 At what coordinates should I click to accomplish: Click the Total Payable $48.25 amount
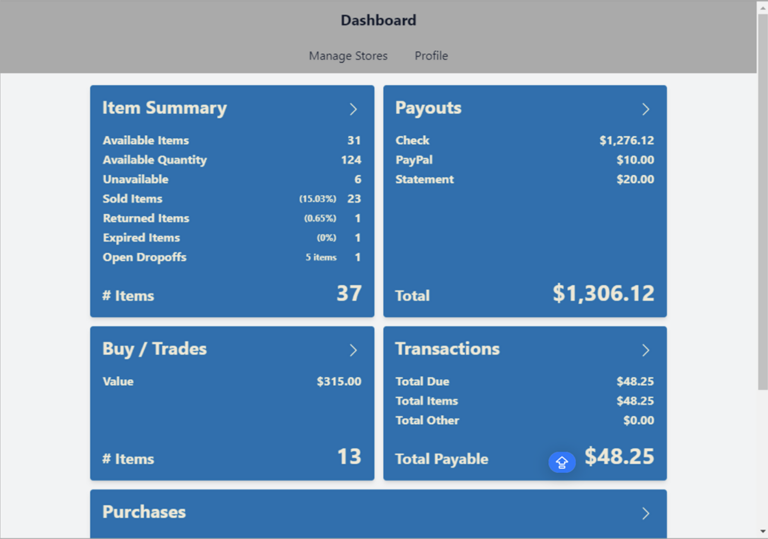click(x=619, y=457)
